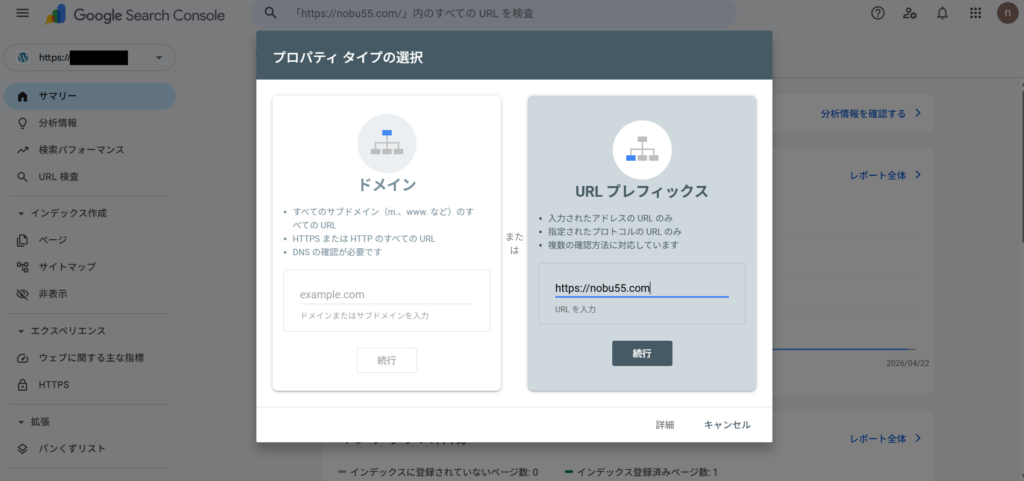1024x481 pixels.
Task: Click the help question mark icon
Action: pos(878,13)
